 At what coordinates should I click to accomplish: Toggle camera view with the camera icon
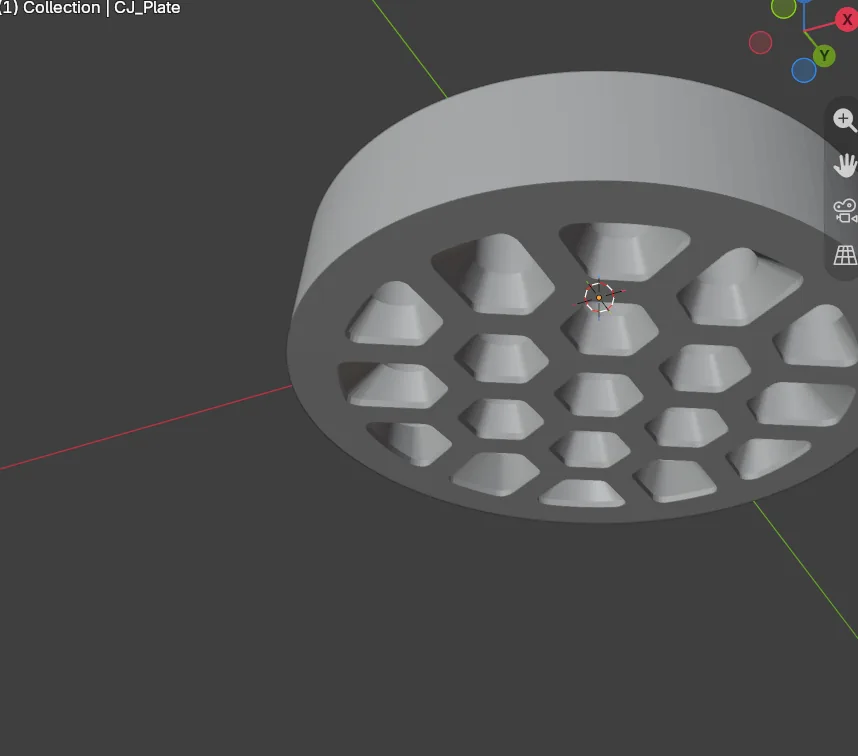pyautogui.click(x=844, y=211)
